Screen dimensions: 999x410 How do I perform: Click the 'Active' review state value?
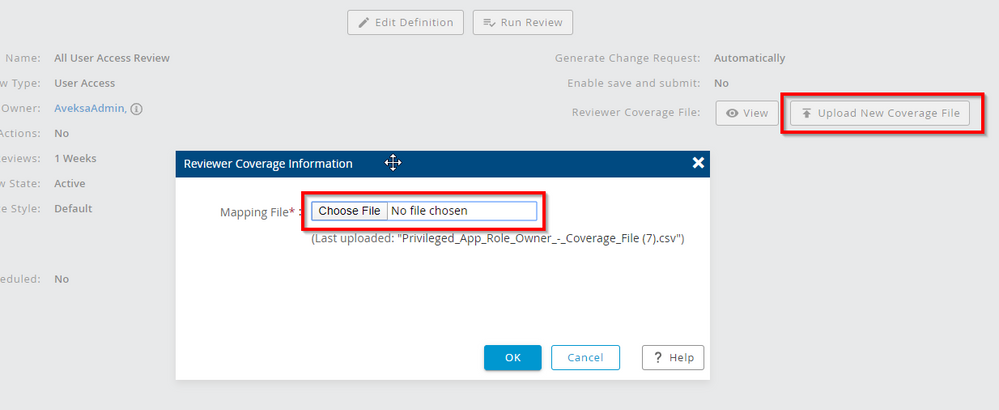click(x=70, y=184)
